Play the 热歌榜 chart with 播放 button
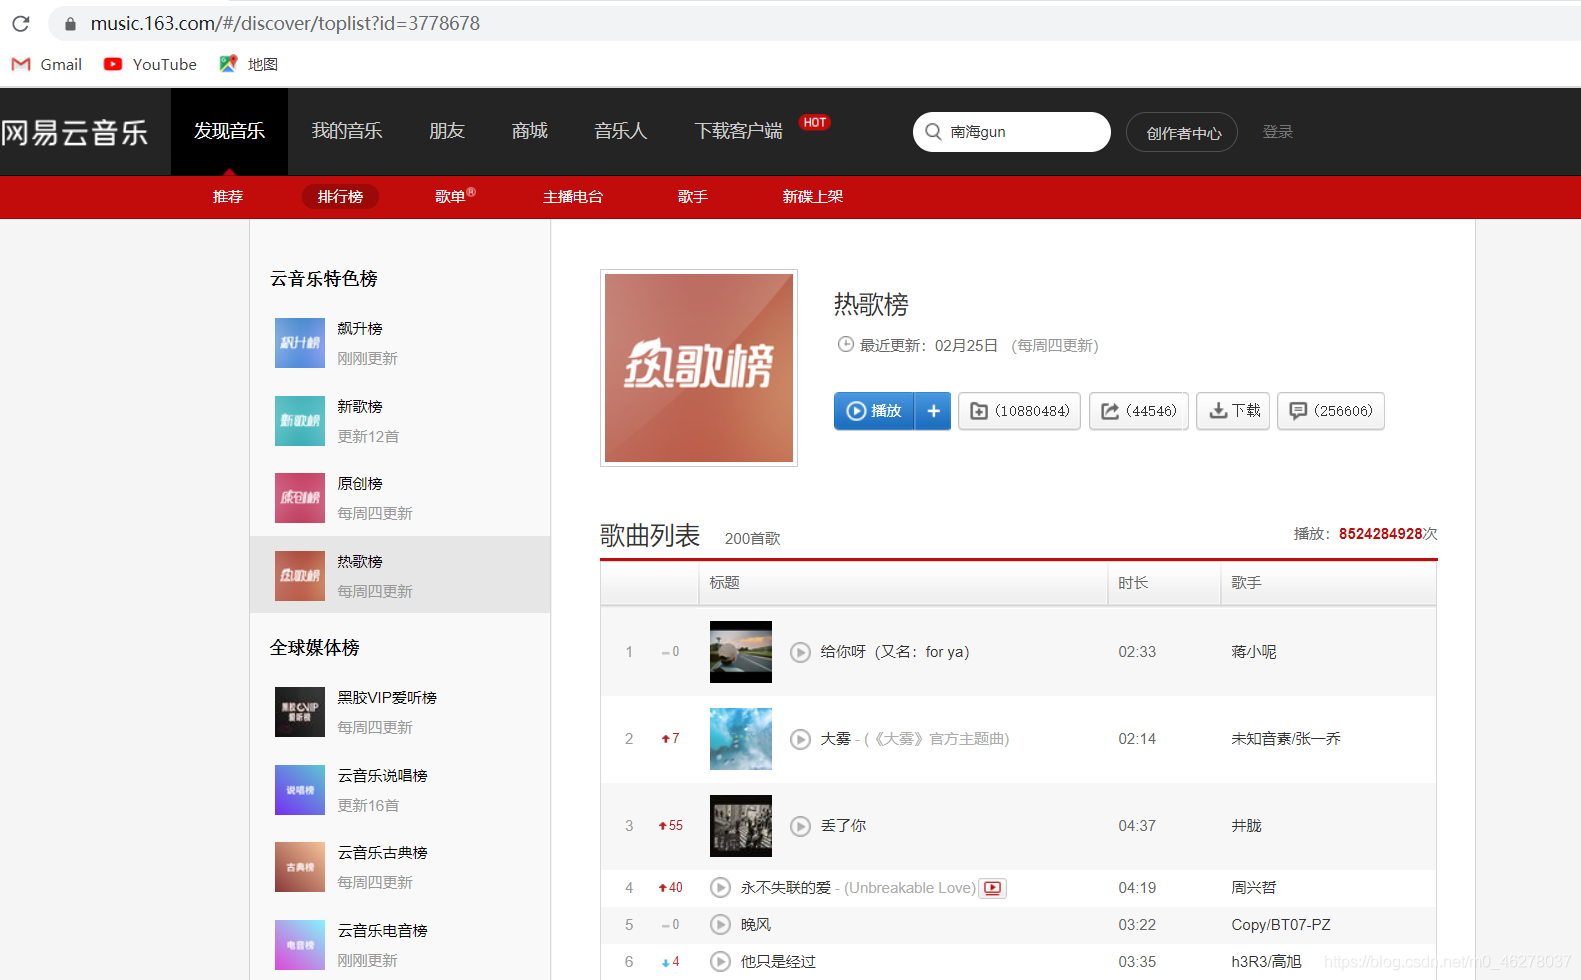1581x980 pixels. [x=874, y=411]
